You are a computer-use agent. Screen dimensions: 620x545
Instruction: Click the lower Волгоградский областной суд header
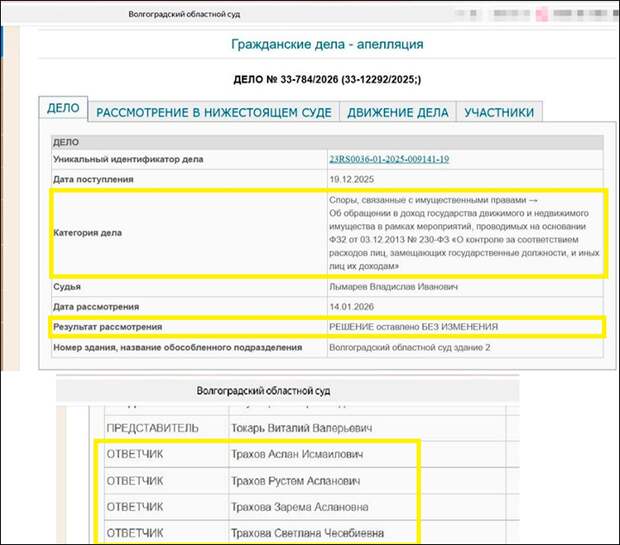pyautogui.click(x=263, y=391)
